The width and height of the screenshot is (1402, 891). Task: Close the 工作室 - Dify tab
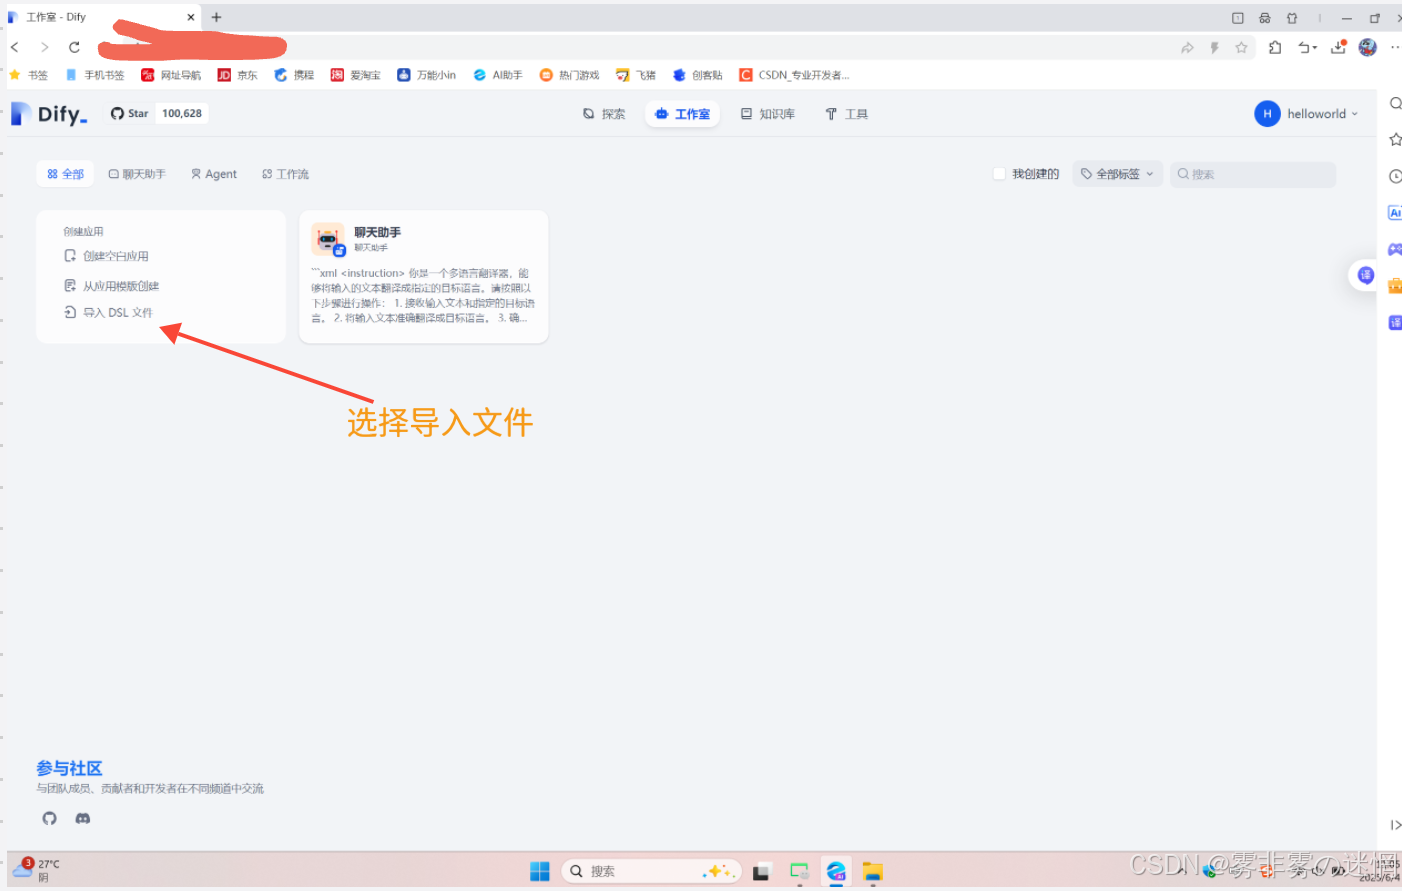tap(191, 17)
